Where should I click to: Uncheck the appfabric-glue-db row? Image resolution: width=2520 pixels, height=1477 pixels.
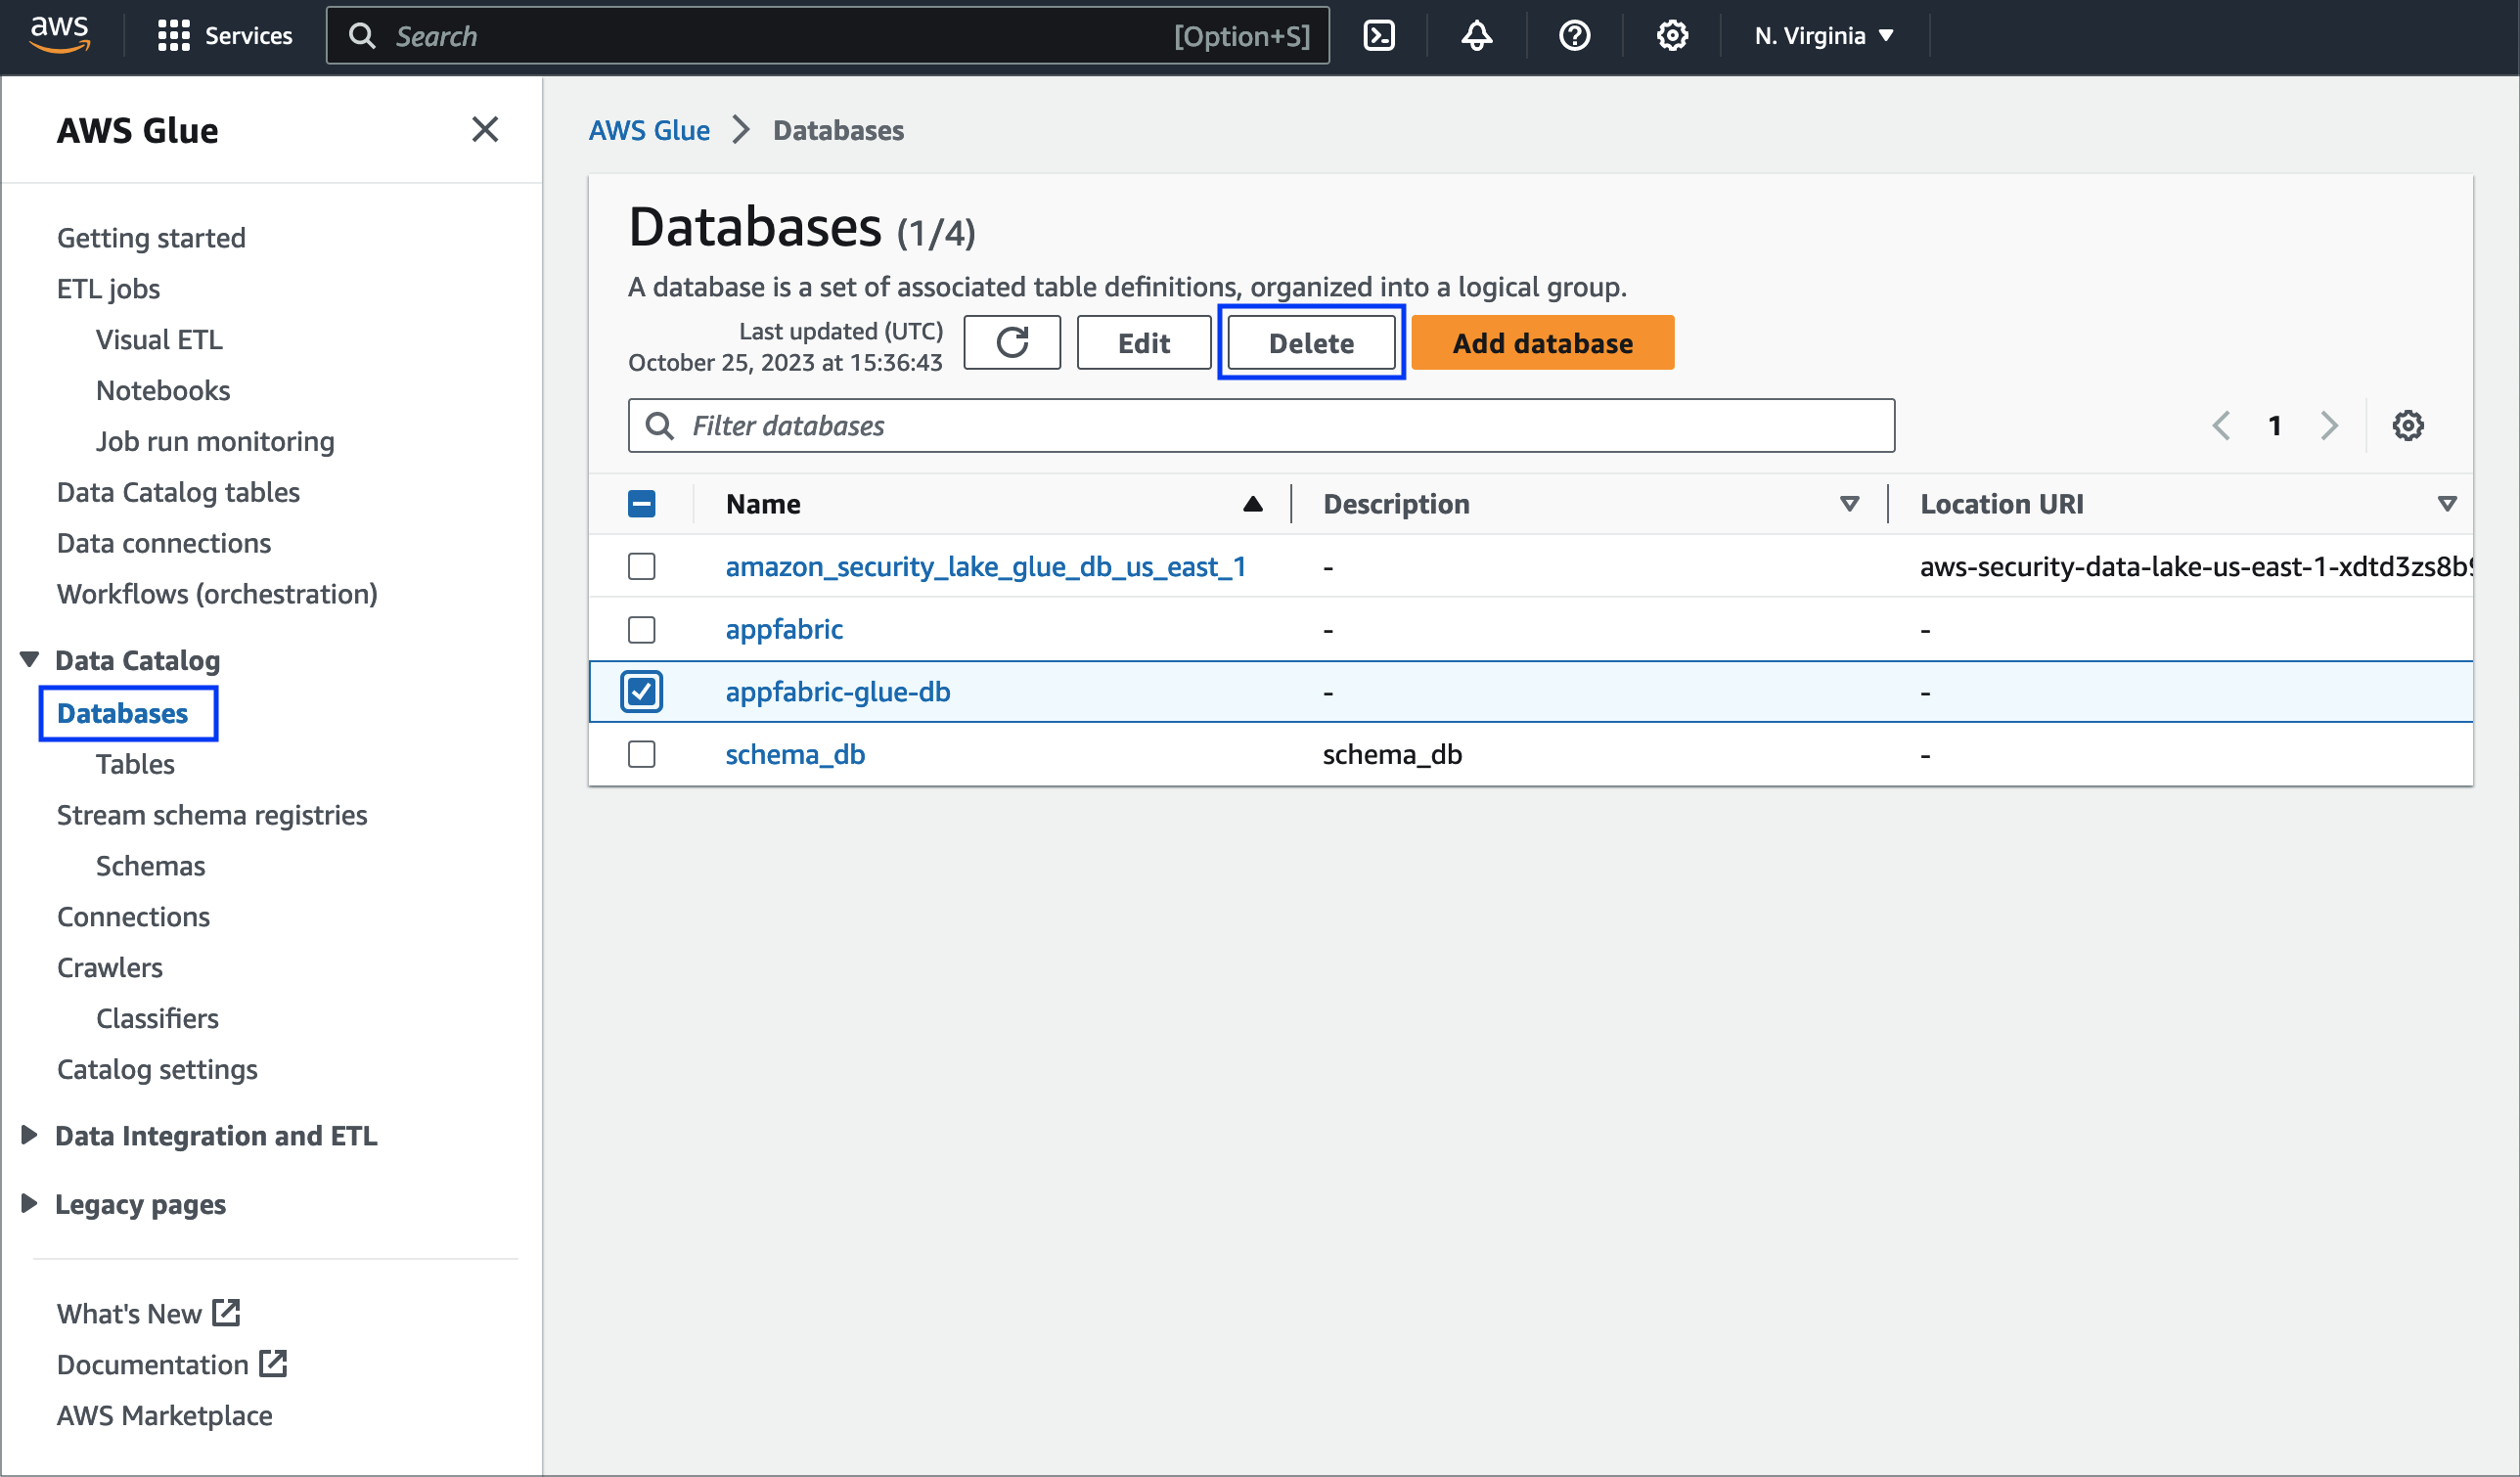pyautogui.click(x=642, y=691)
